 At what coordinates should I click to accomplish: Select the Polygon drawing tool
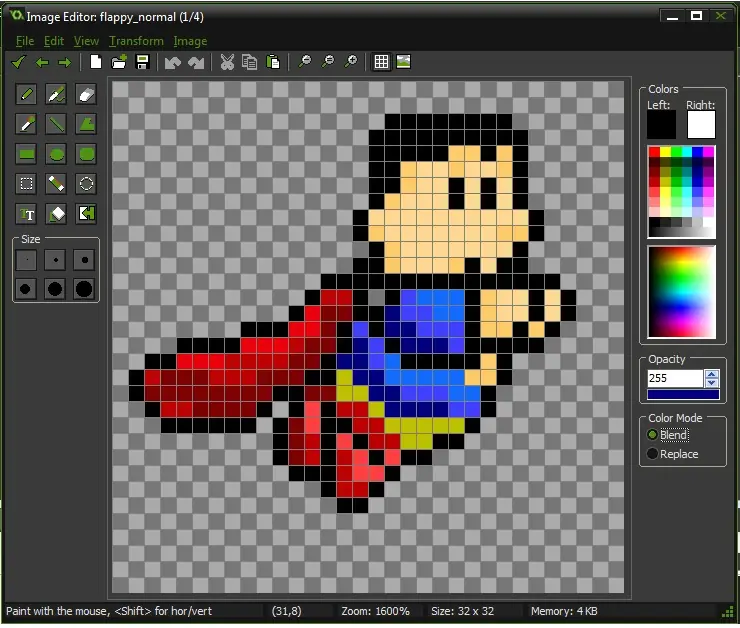tap(86, 124)
